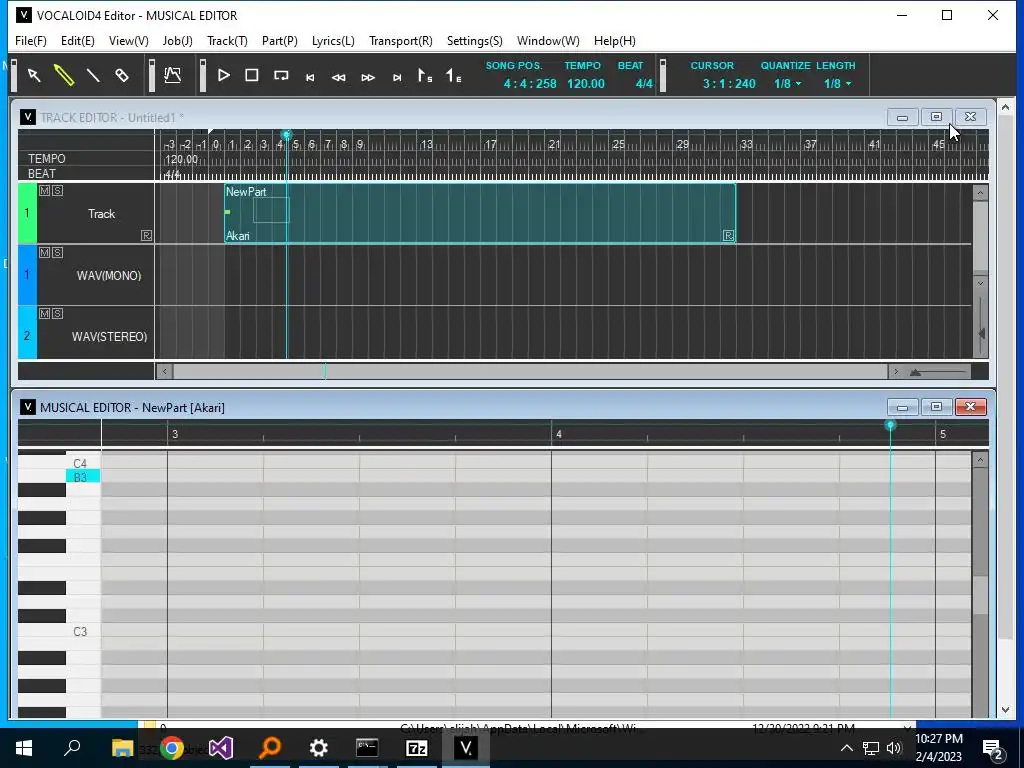Image resolution: width=1024 pixels, height=768 pixels.
Task: Open the File(F) menu
Action: [31, 40]
